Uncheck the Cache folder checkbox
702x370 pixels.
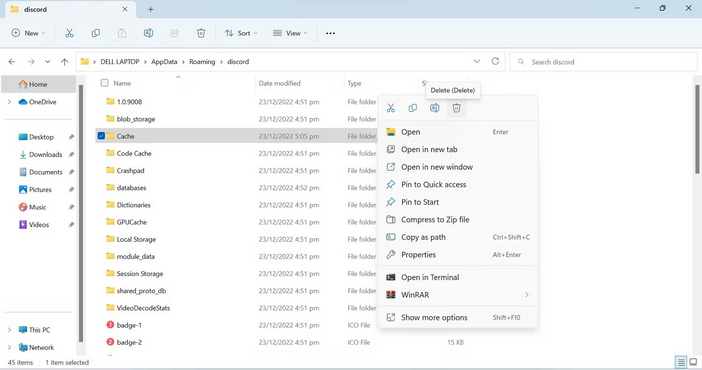pos(101,136)
